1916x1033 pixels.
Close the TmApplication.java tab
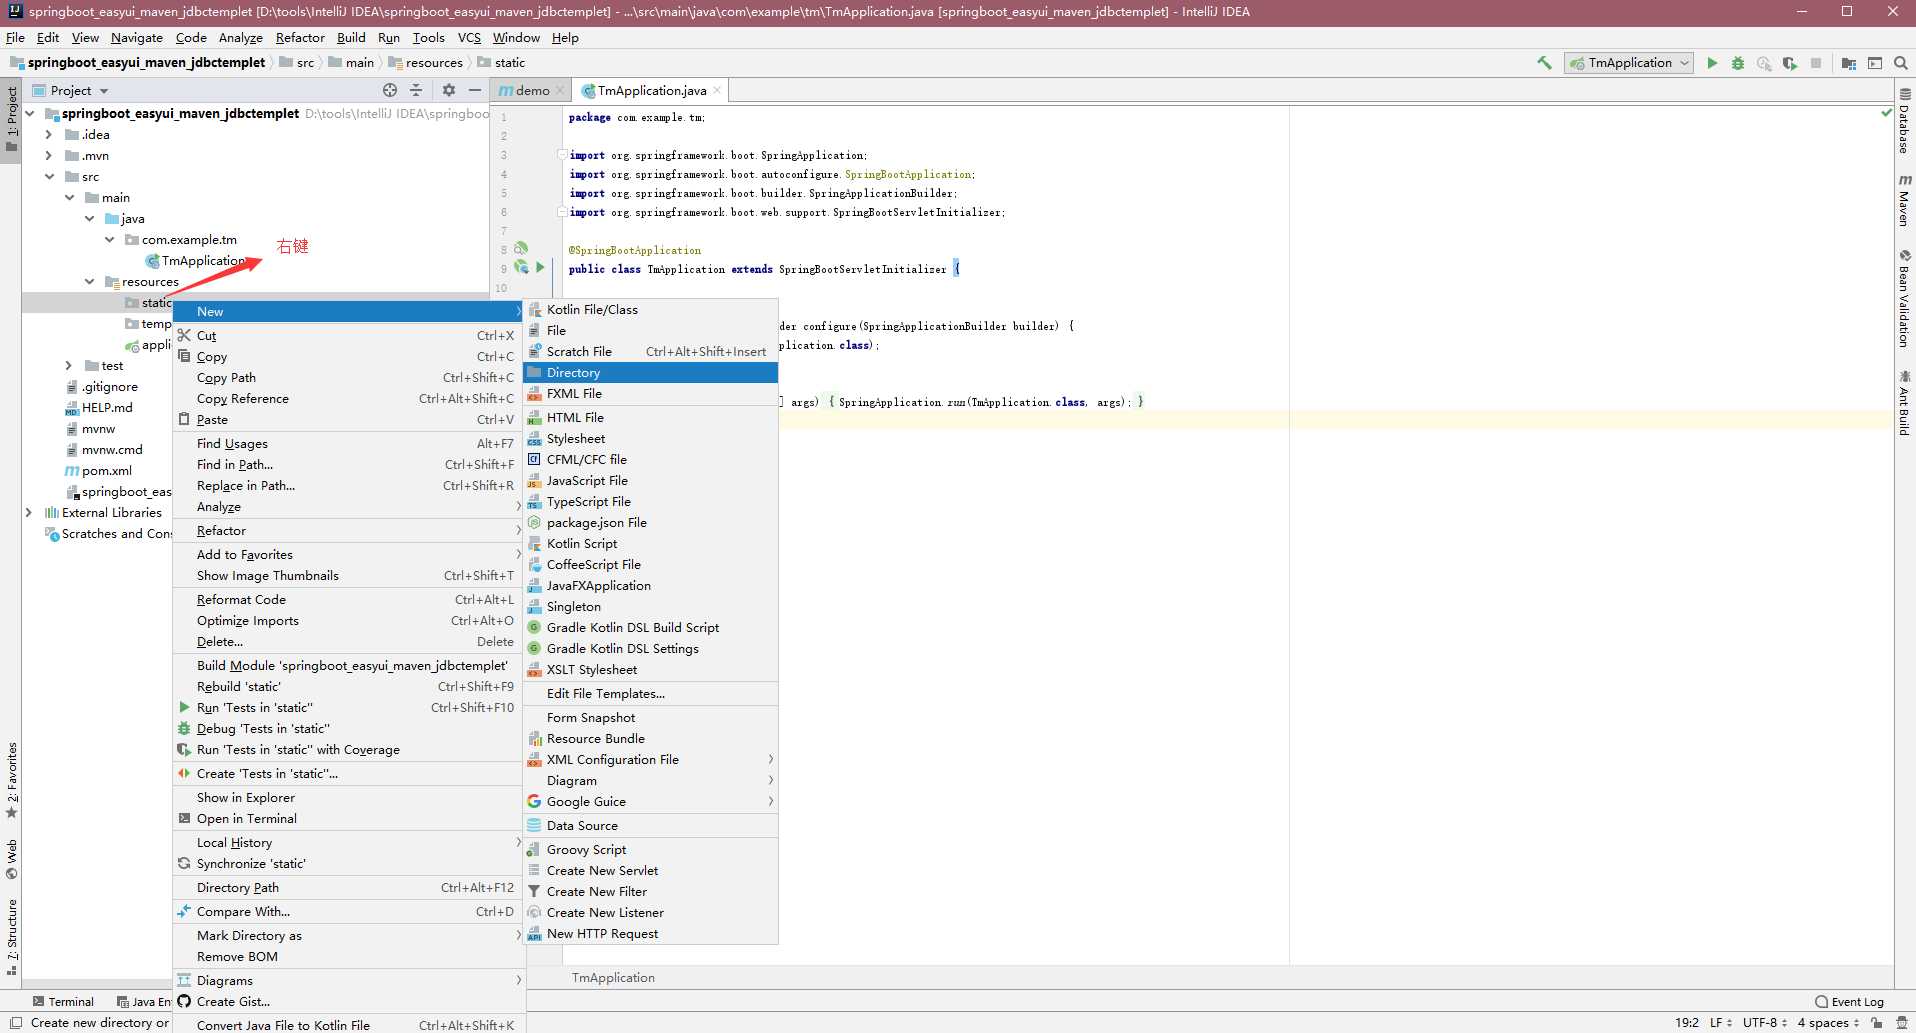[717, 90]
